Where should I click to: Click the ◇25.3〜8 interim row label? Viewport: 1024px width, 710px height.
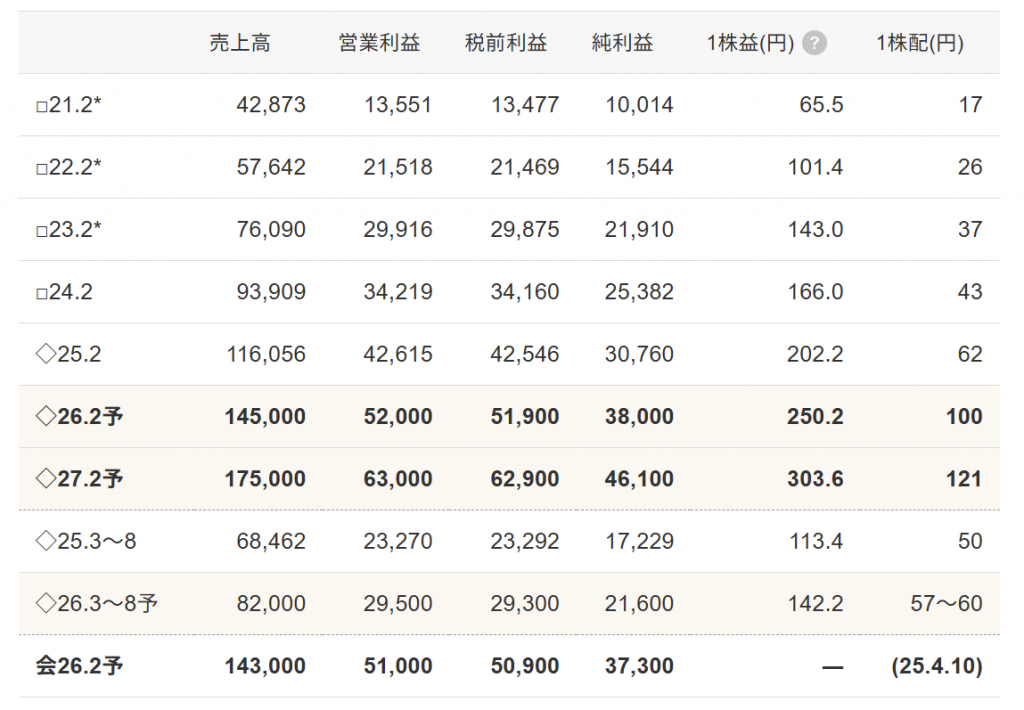point(86,541)
